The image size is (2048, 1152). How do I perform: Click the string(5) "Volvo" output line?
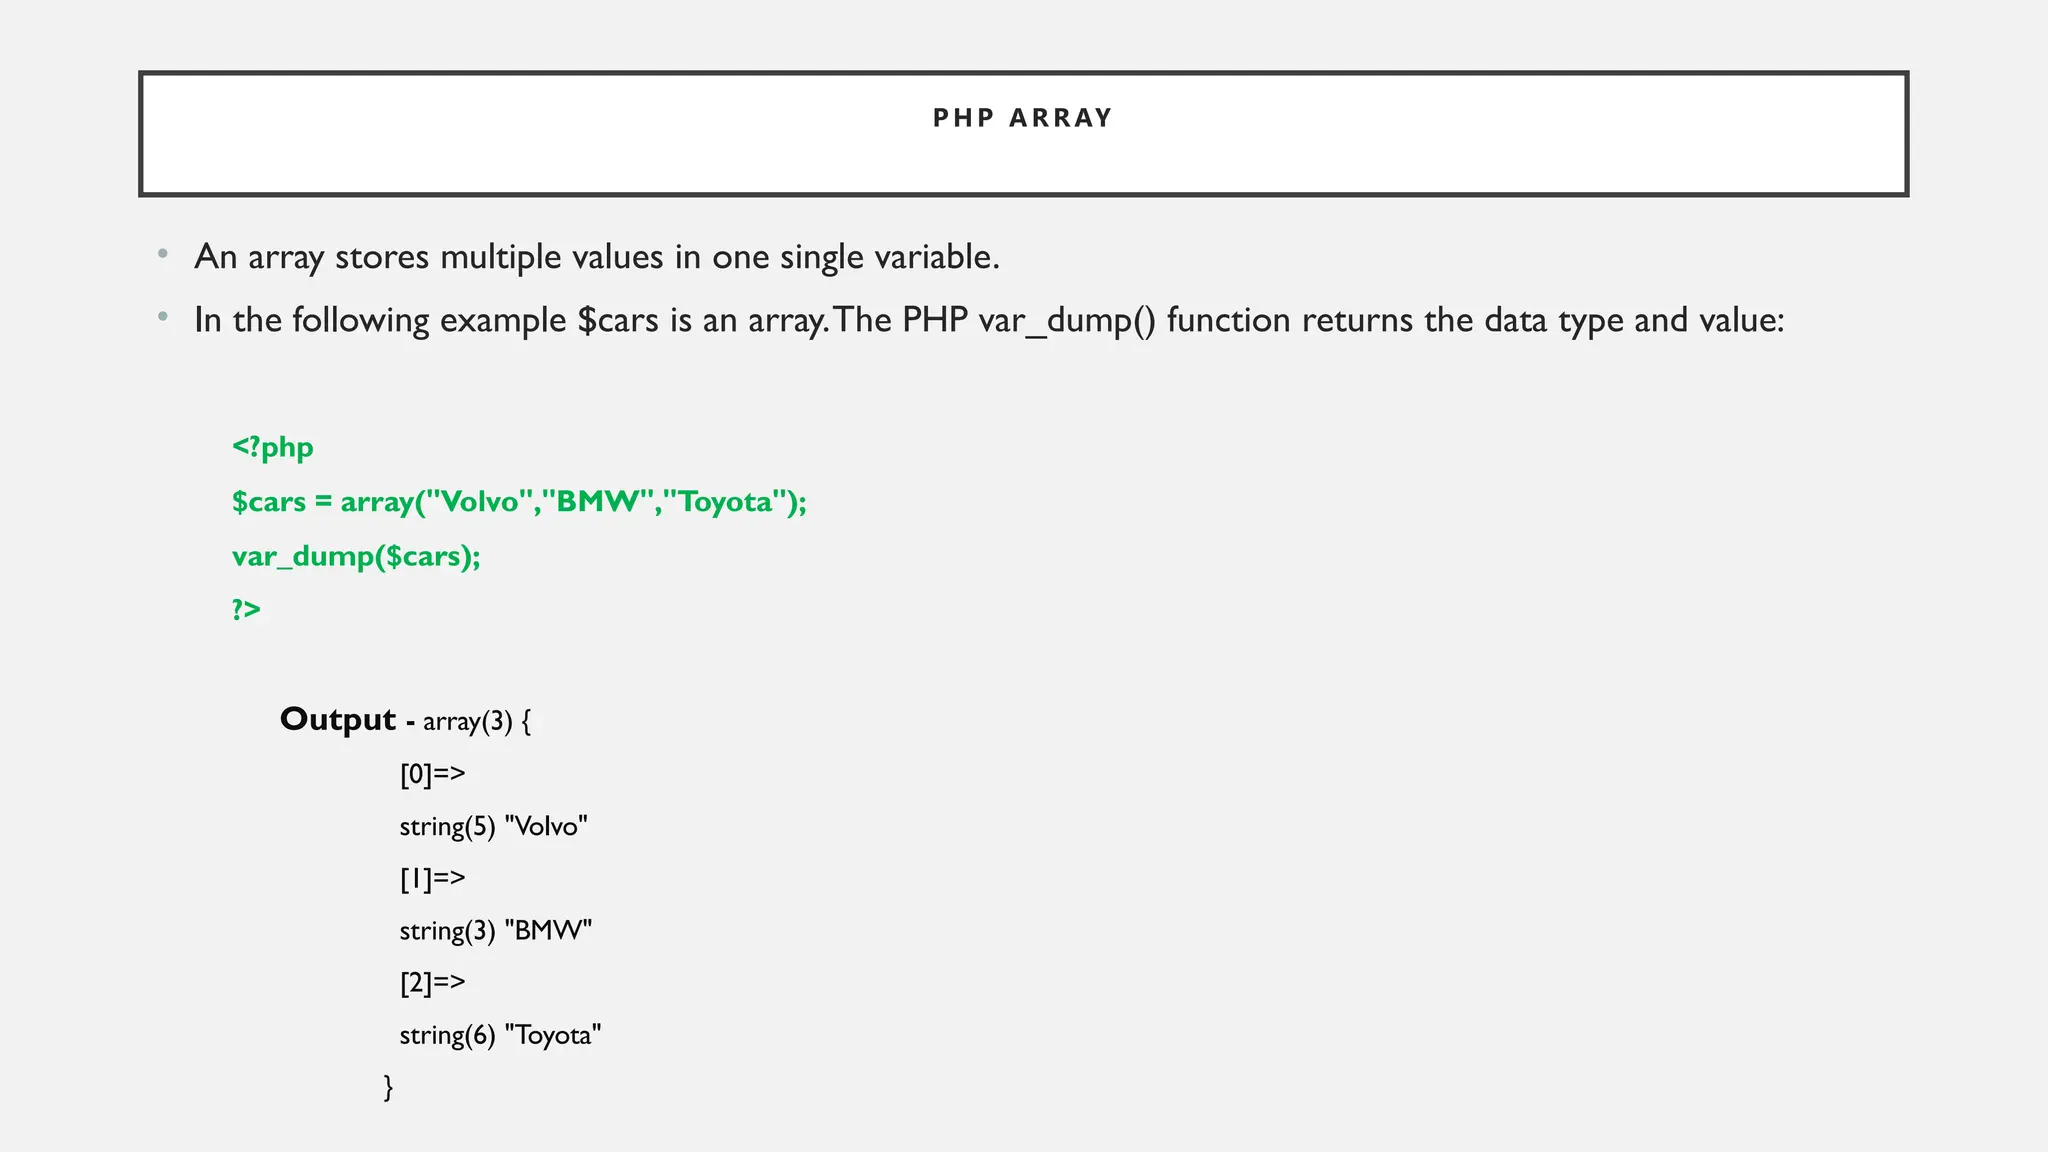pyautogui.click(x=493, y=826)
